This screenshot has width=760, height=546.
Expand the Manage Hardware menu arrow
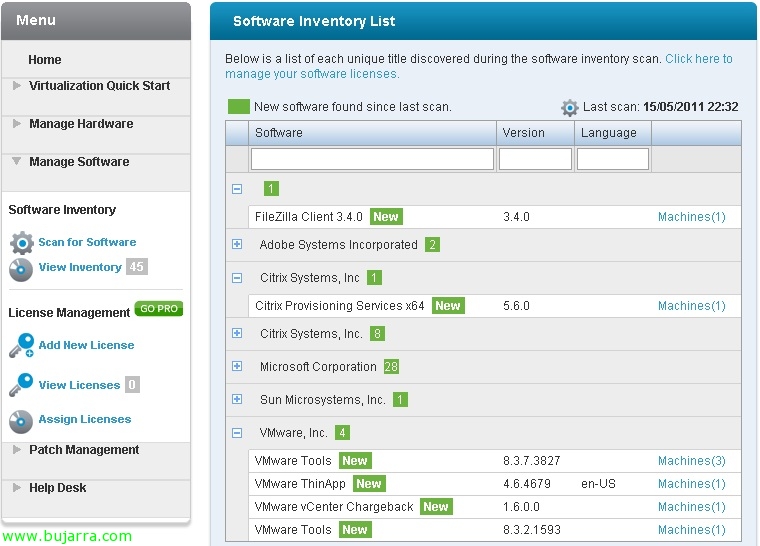pos(16,123)
